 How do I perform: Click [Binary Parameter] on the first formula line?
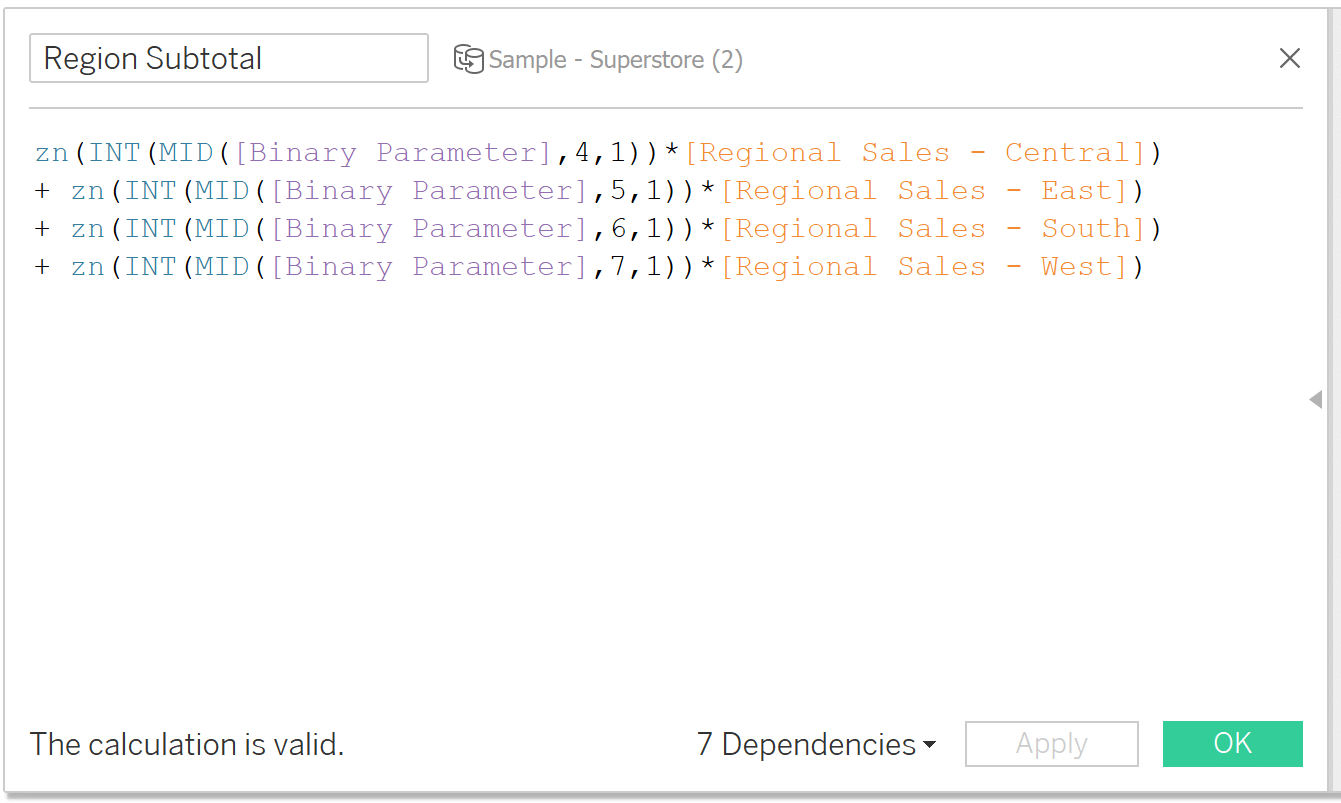391,153
